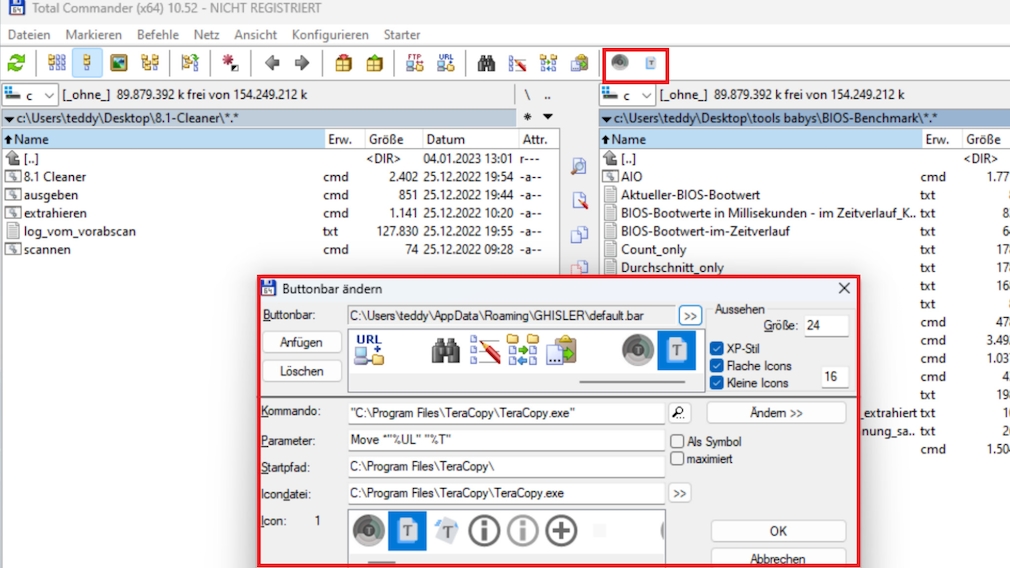Open the left panel drive dropdown
1010x568 pixels.
coord(32,95)
